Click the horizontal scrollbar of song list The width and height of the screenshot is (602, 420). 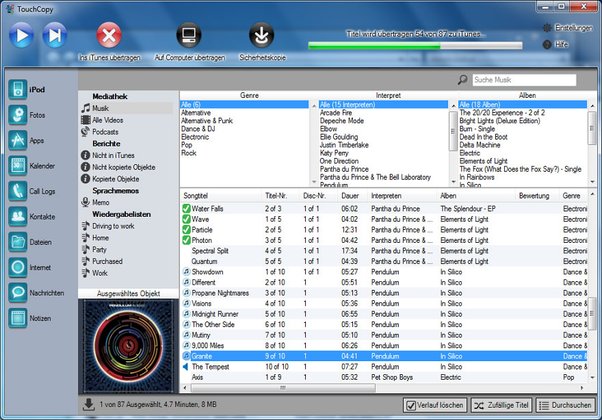283,388
